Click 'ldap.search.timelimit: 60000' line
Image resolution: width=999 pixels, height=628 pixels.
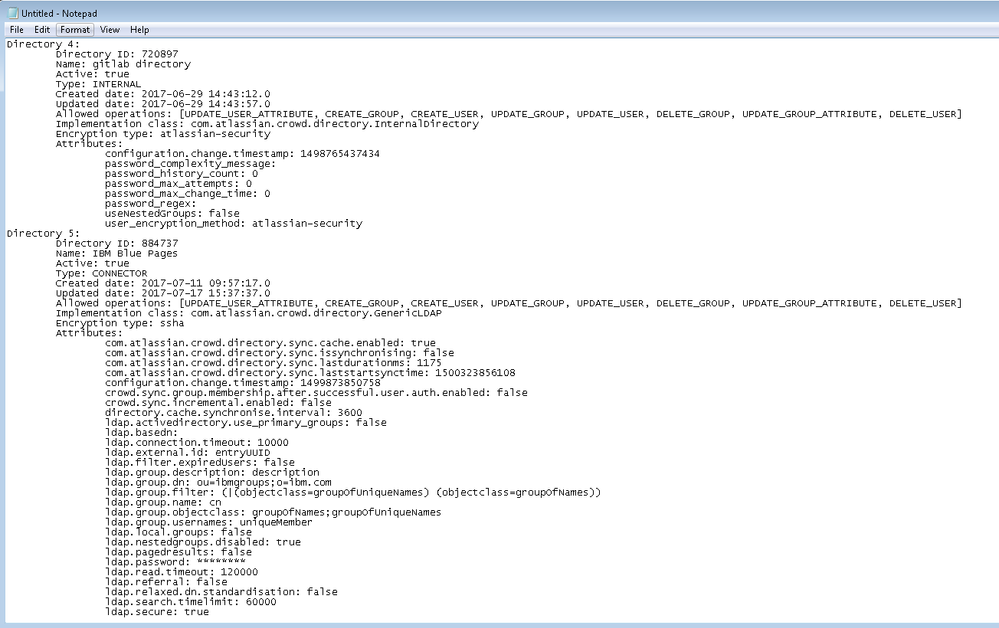190,602
